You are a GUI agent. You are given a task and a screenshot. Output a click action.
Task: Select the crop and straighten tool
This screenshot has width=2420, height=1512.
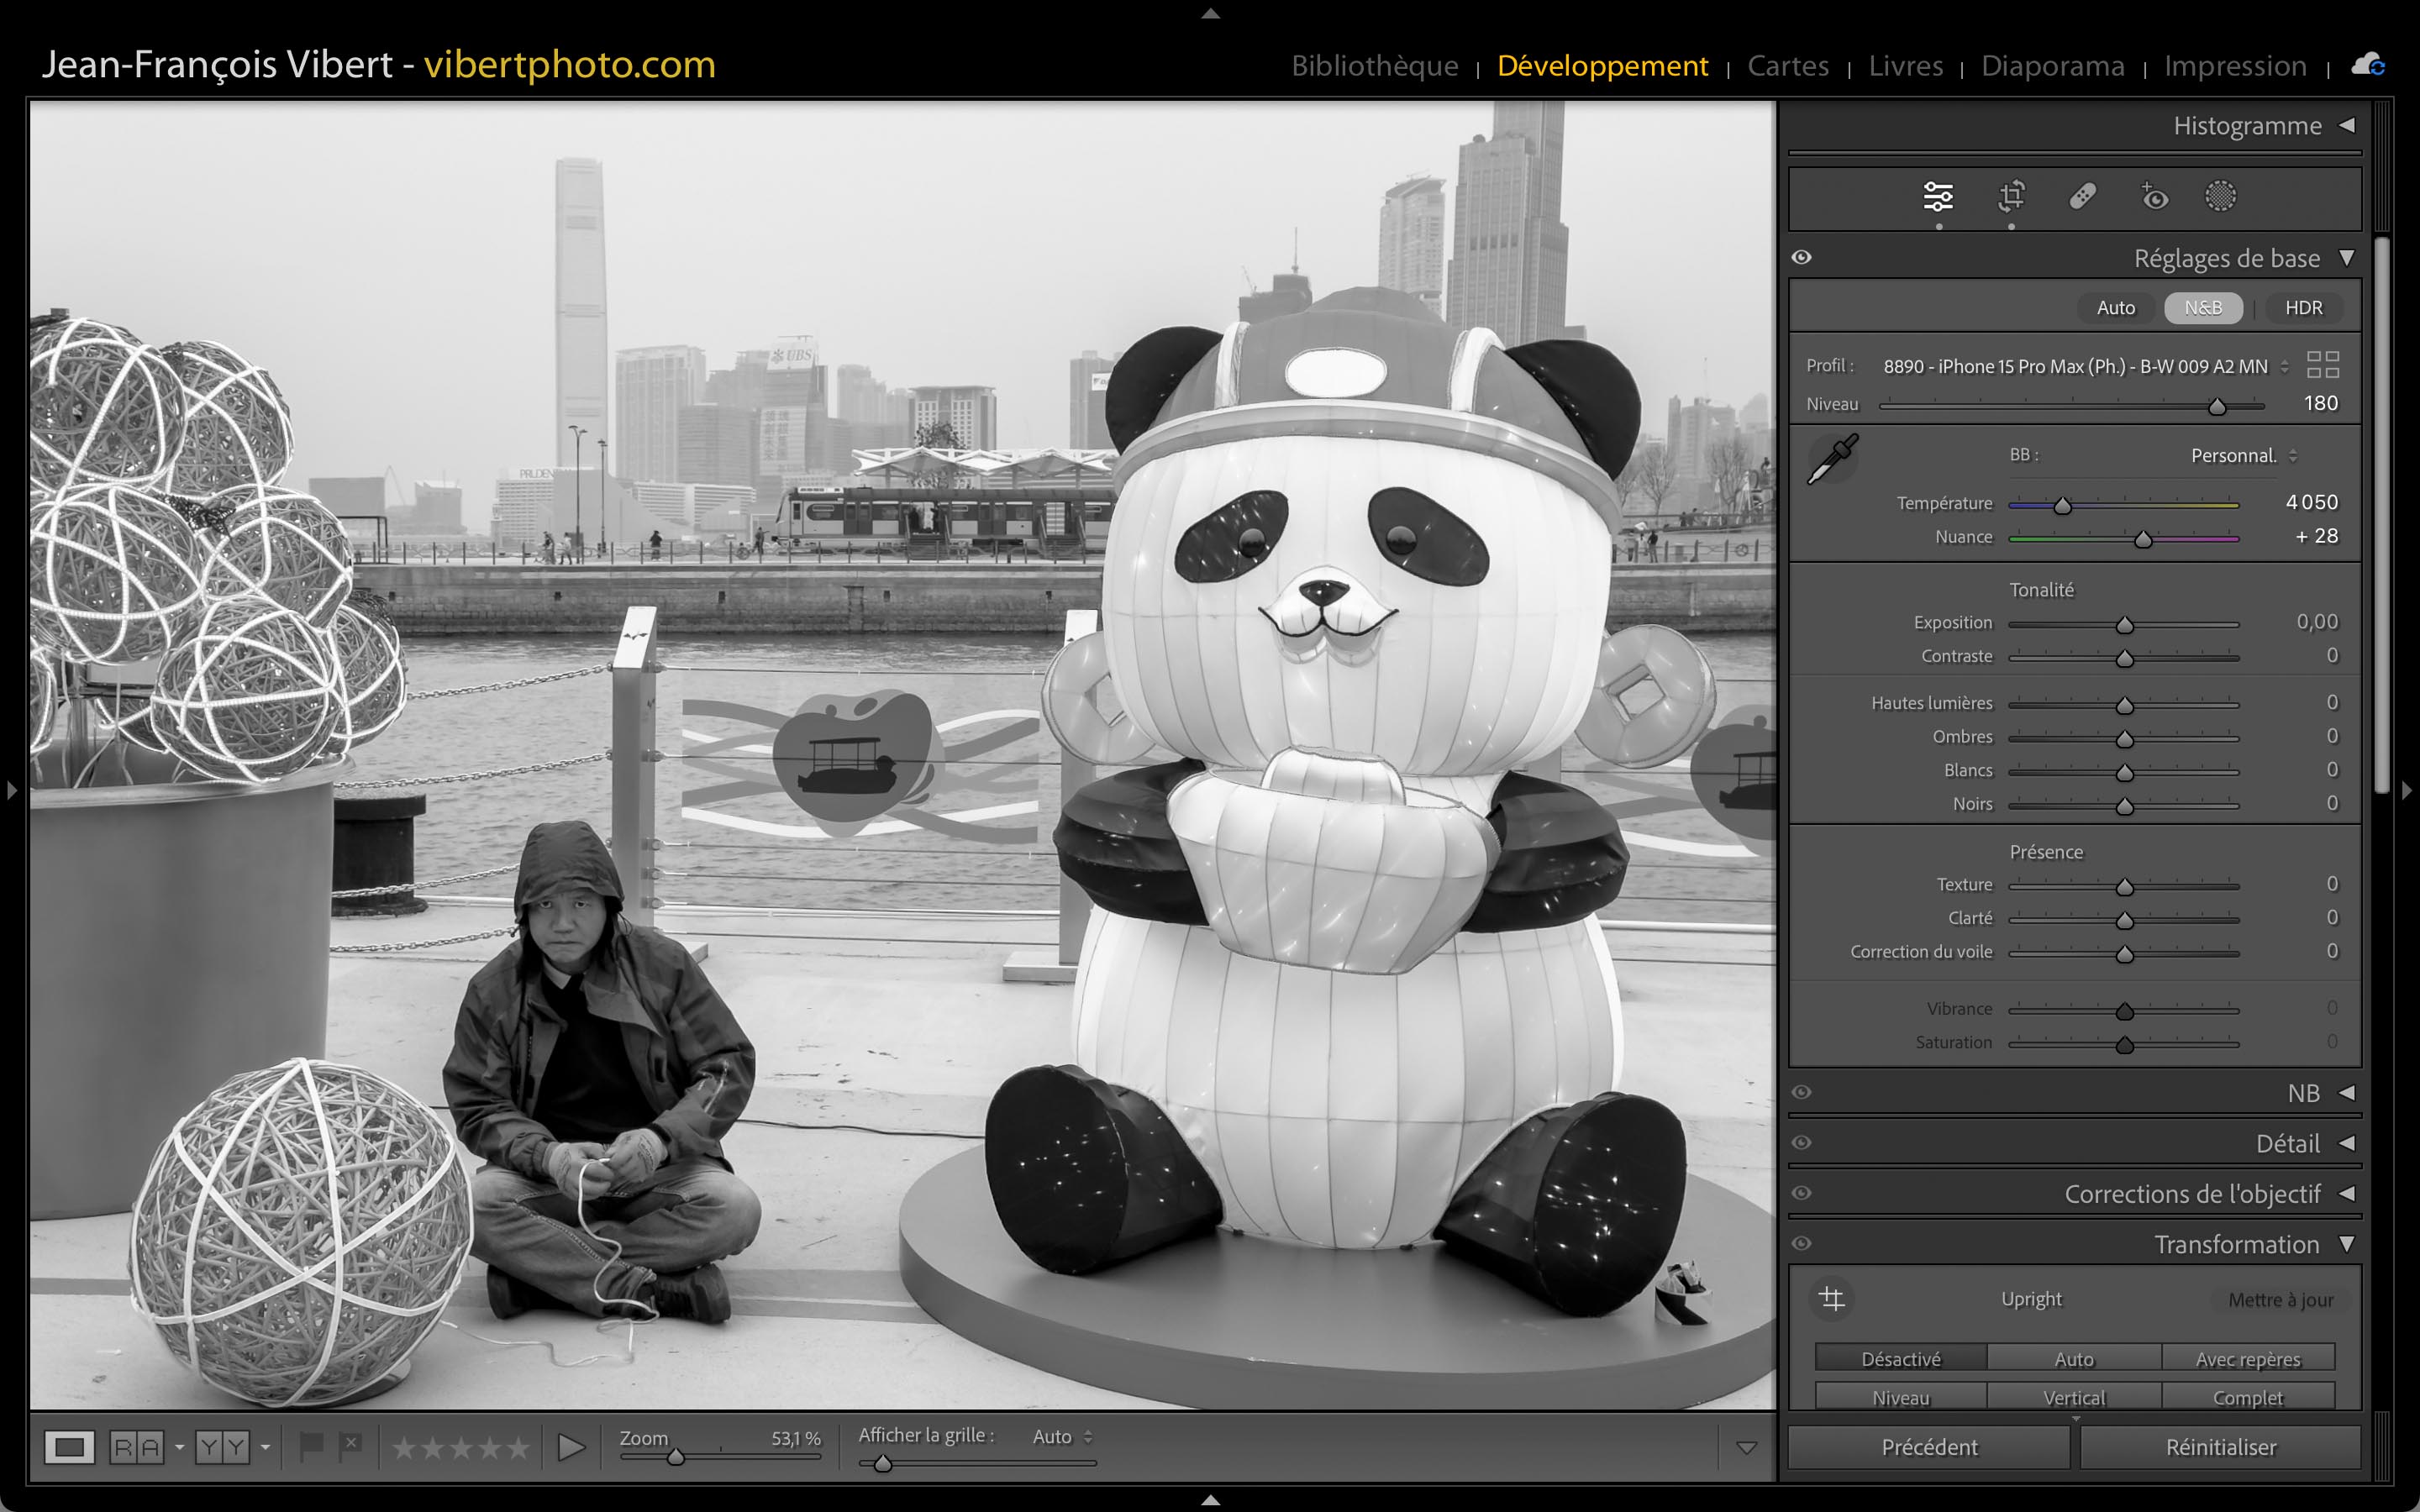(x=2011, y=196)
